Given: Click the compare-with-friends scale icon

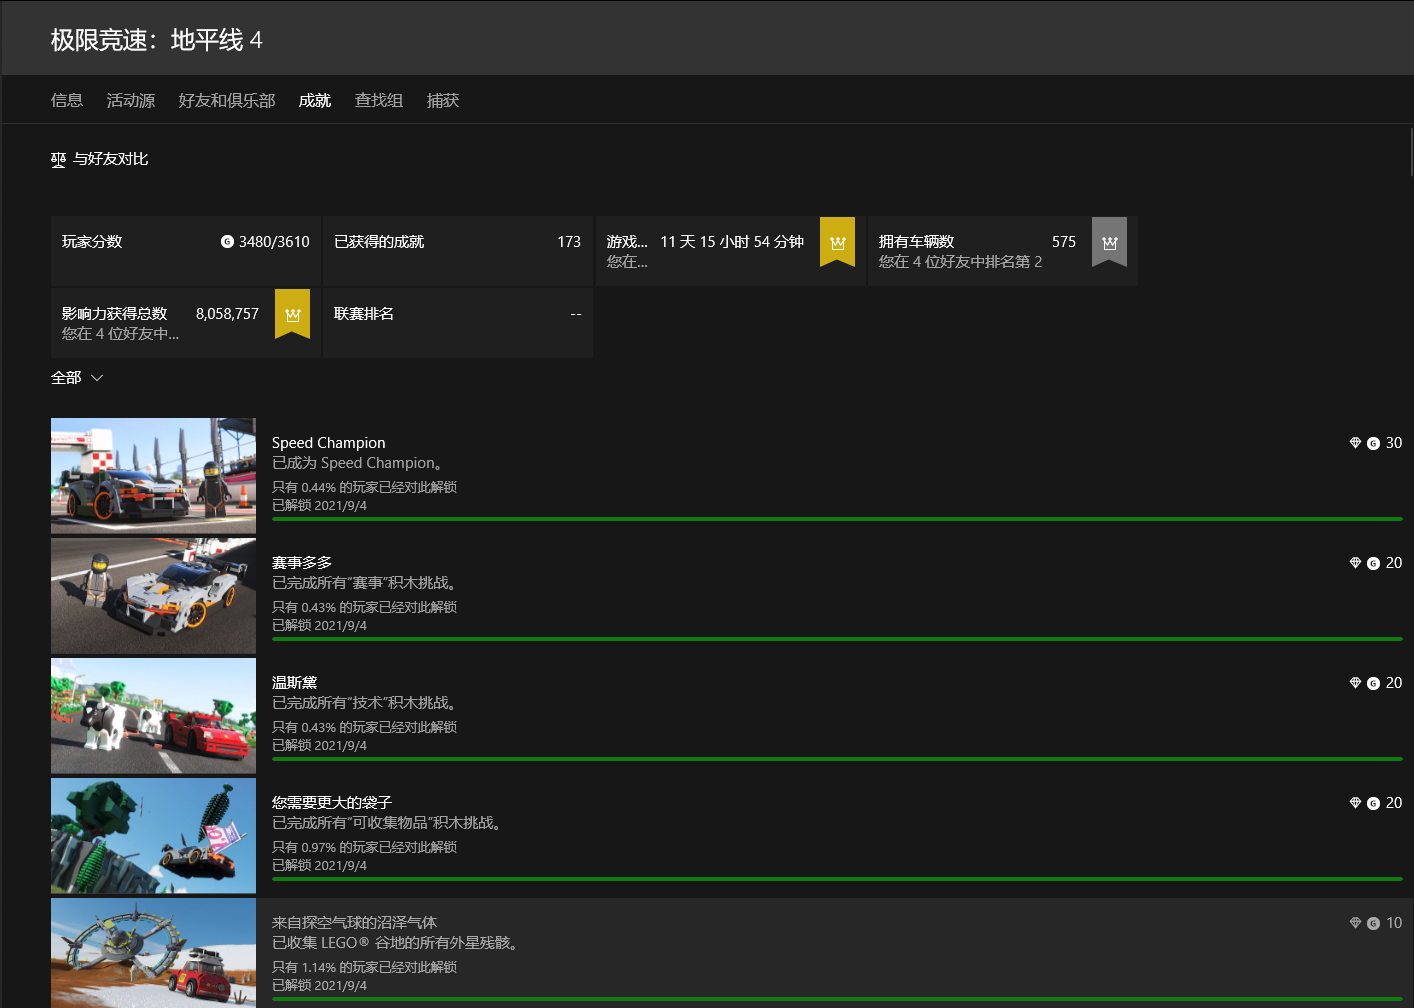Looking at the screenshot, I should 58,159.
